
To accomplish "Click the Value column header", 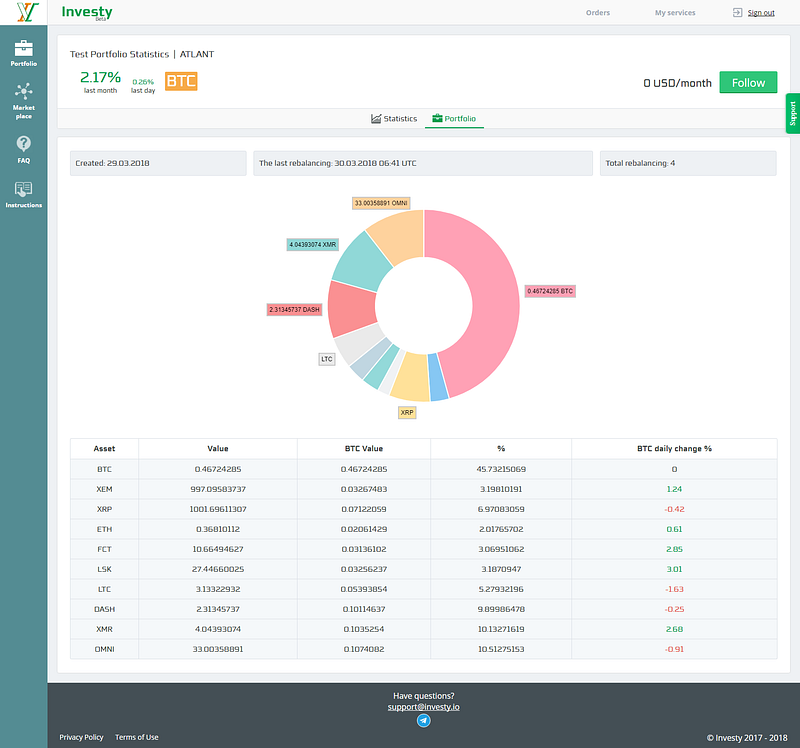I will coord(218,448).
